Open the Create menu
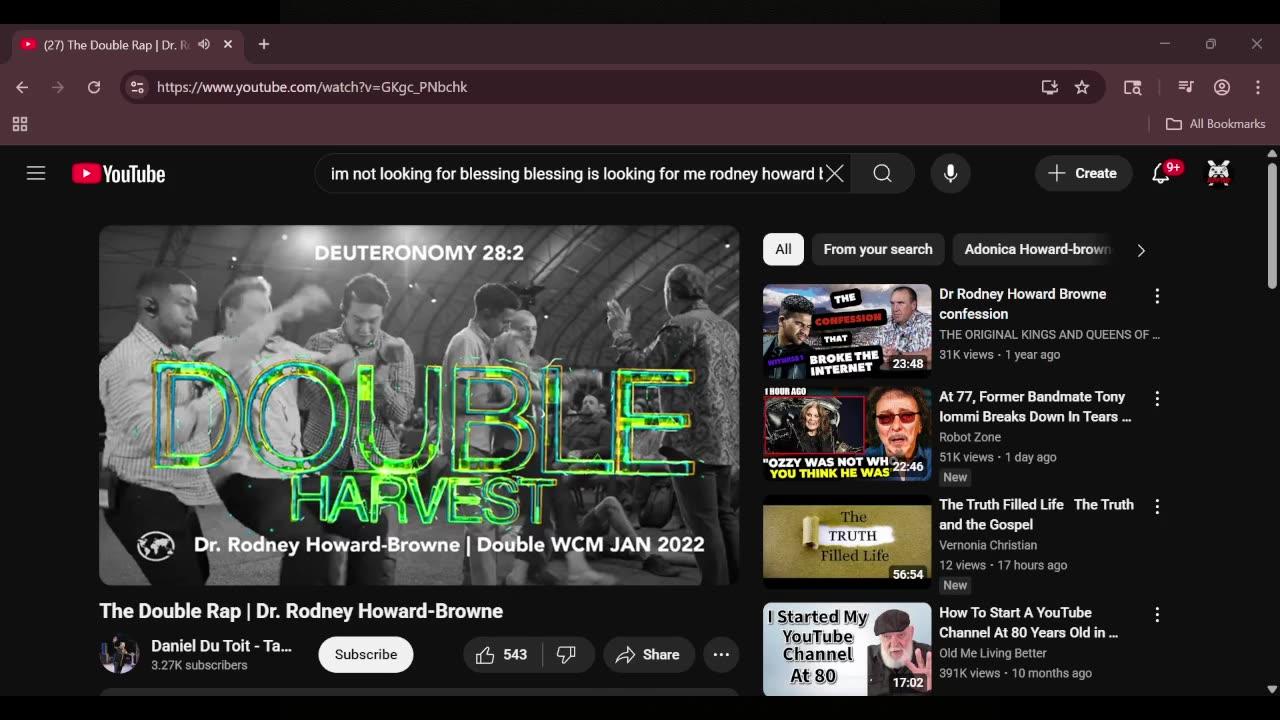Viewport: 1280px width, 720px height. tap(1083, 173)
